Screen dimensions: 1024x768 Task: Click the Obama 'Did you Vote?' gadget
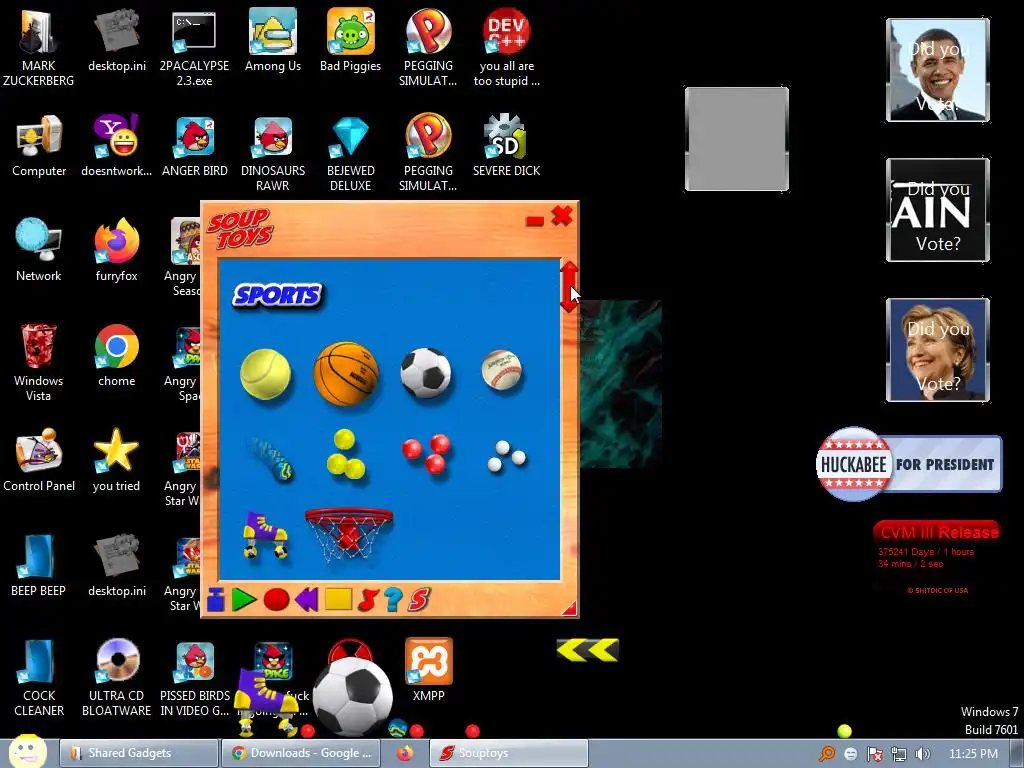click(x=938, y=70)
